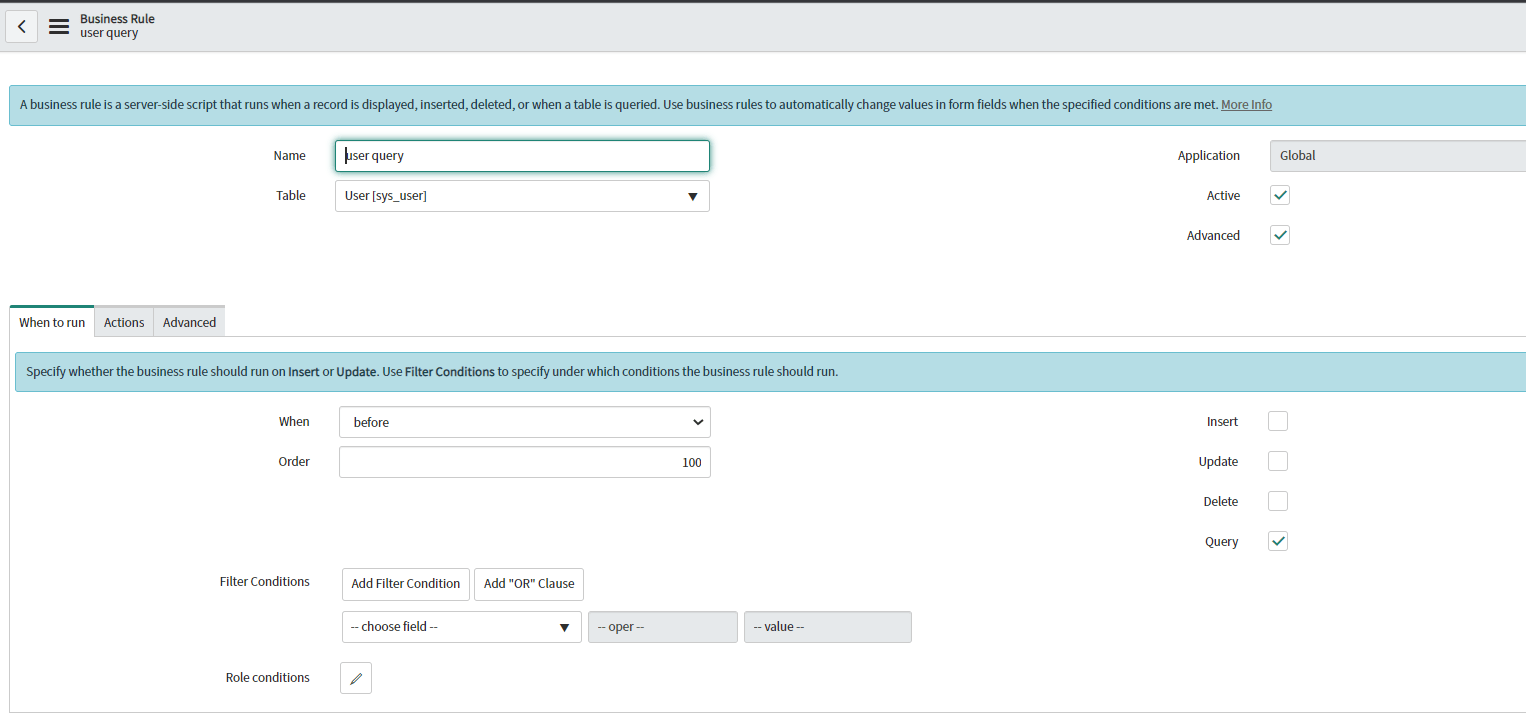Enable the Update checkbox
Viewport: 1526px width, 717px height.
point(1278,461)
